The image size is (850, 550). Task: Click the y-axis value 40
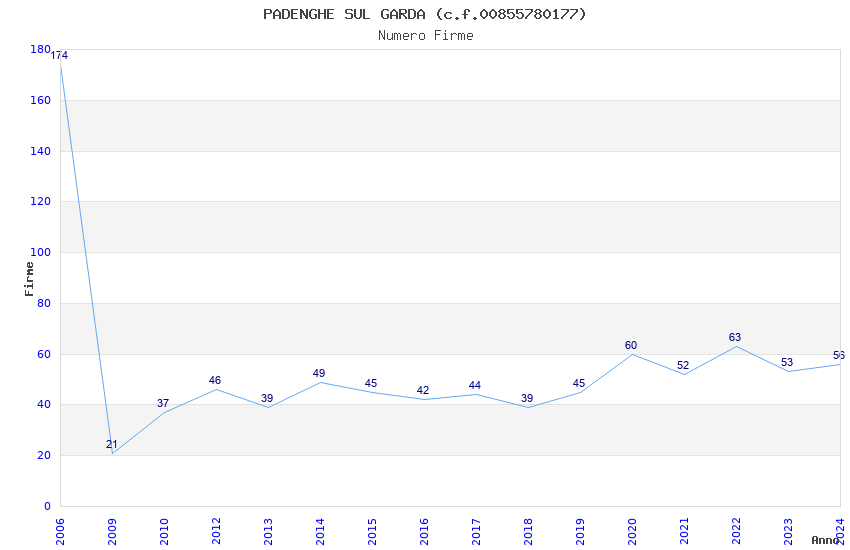[x=44, y=404]
